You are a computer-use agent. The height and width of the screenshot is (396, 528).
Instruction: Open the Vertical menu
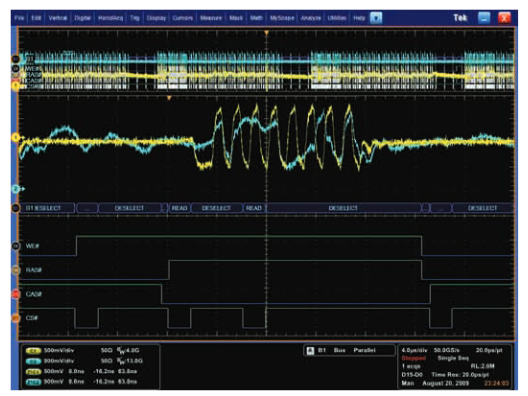tap(58, 18)
